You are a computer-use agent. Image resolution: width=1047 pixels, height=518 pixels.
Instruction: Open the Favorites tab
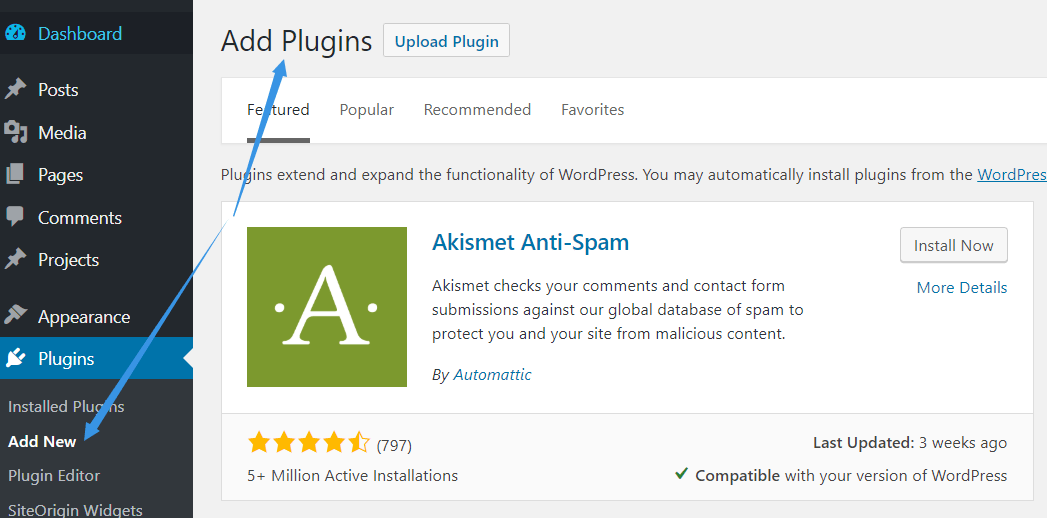pyautogui.click(x=592, y=109)
